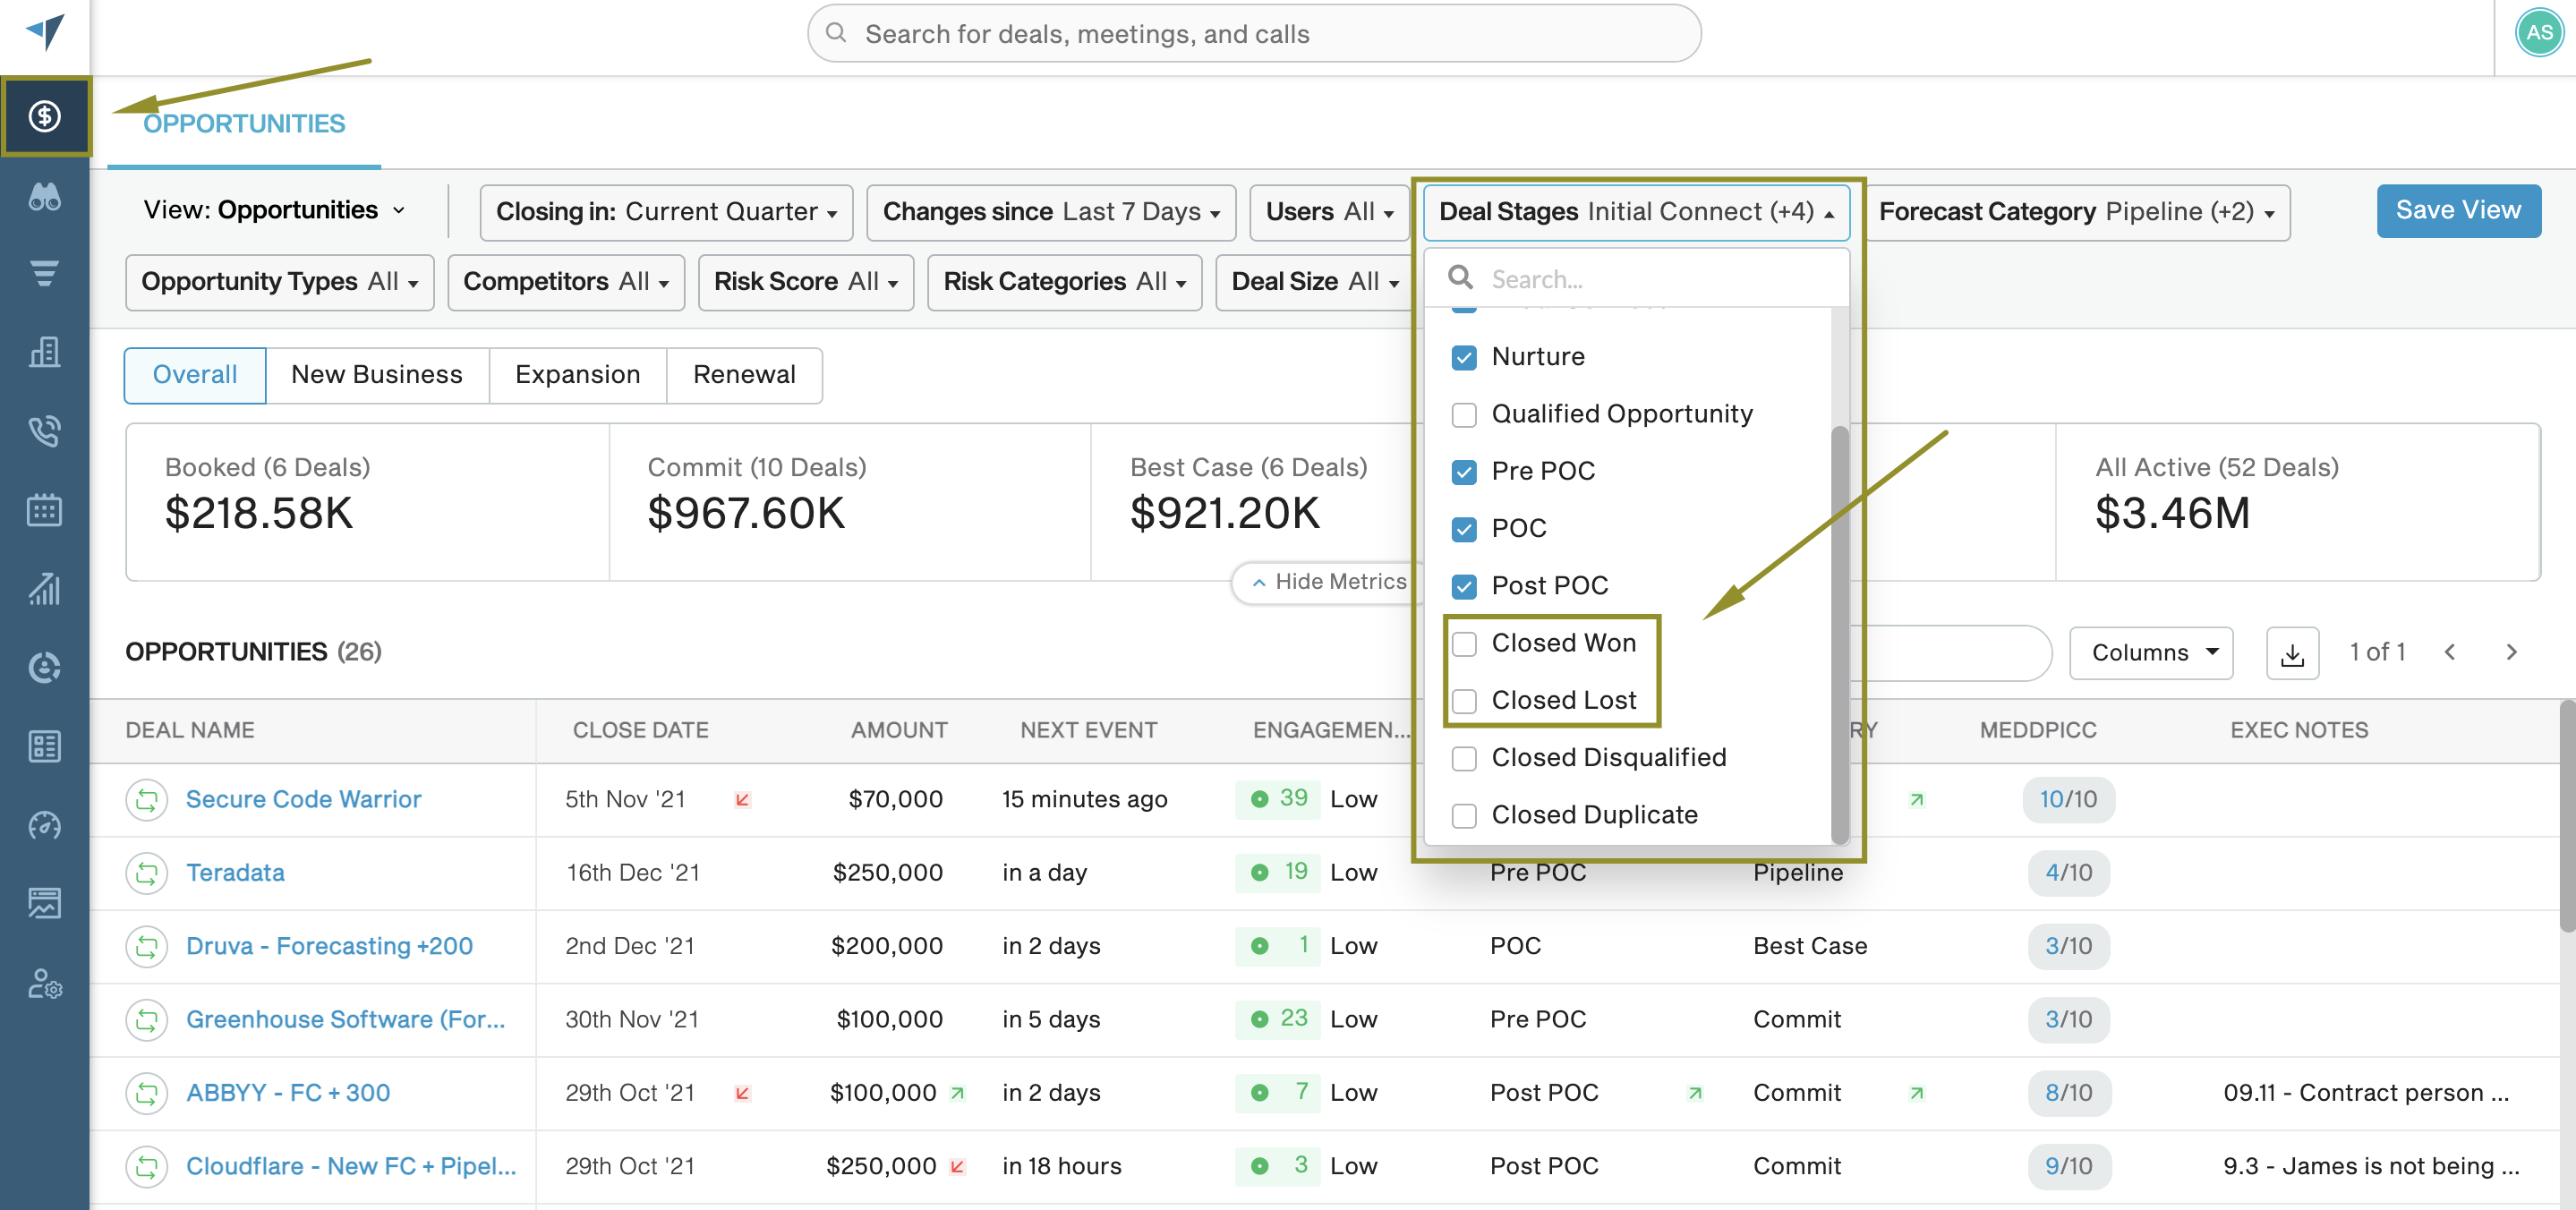Open the phone calls sidebar icon
This screenshot has height=1210, width=2576.
[45, 431]
